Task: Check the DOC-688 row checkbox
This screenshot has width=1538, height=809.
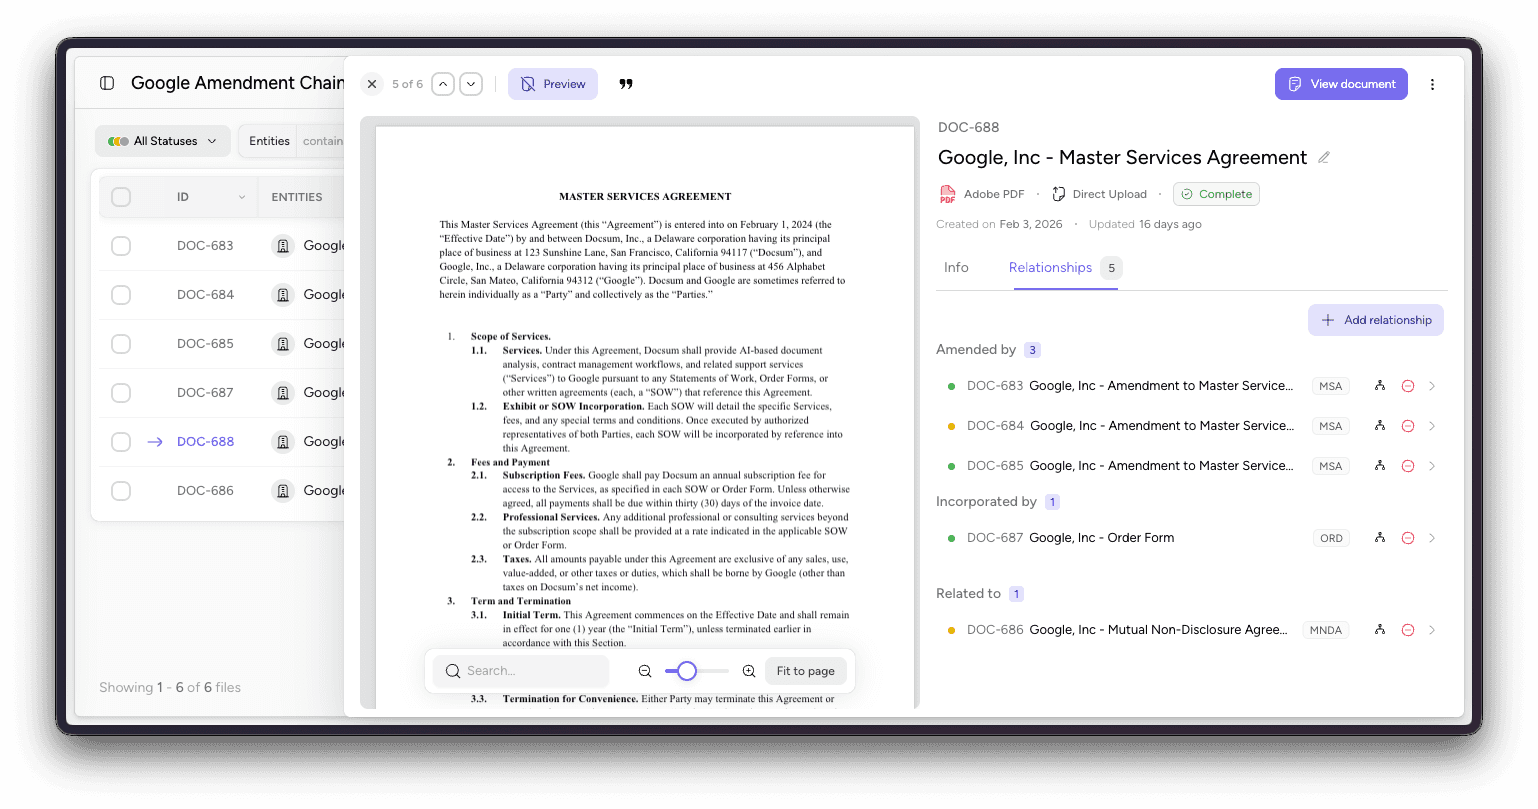Action: (x=121, y=442)
